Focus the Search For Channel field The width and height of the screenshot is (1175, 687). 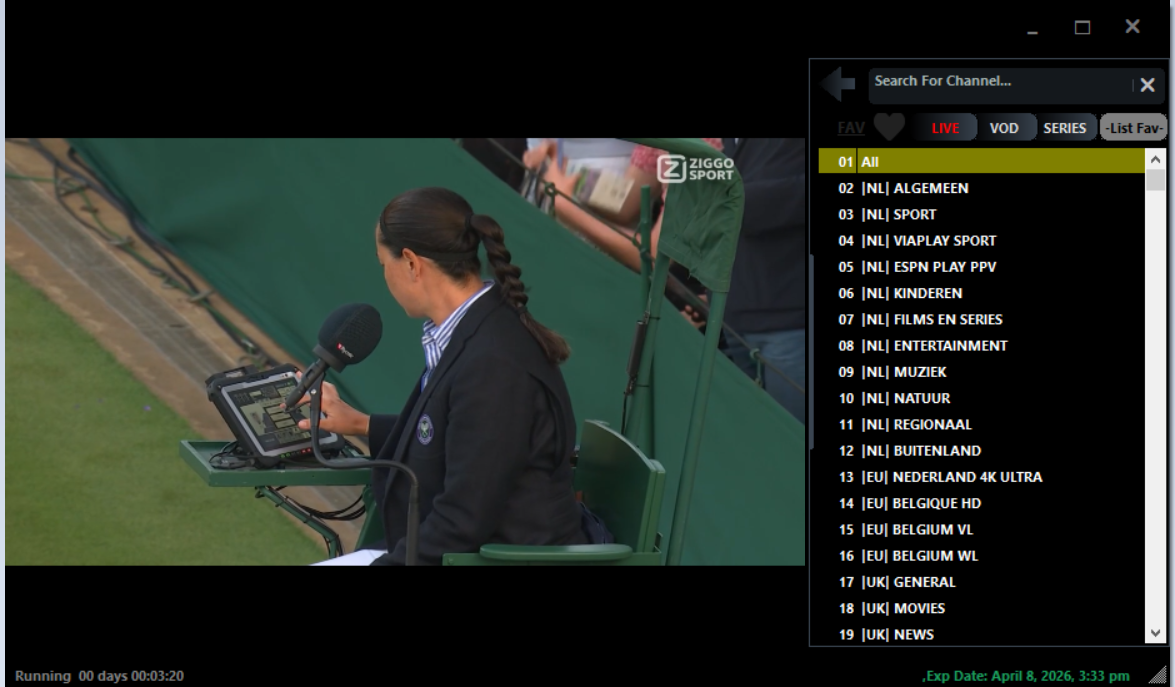click(x=1000, y=81)
